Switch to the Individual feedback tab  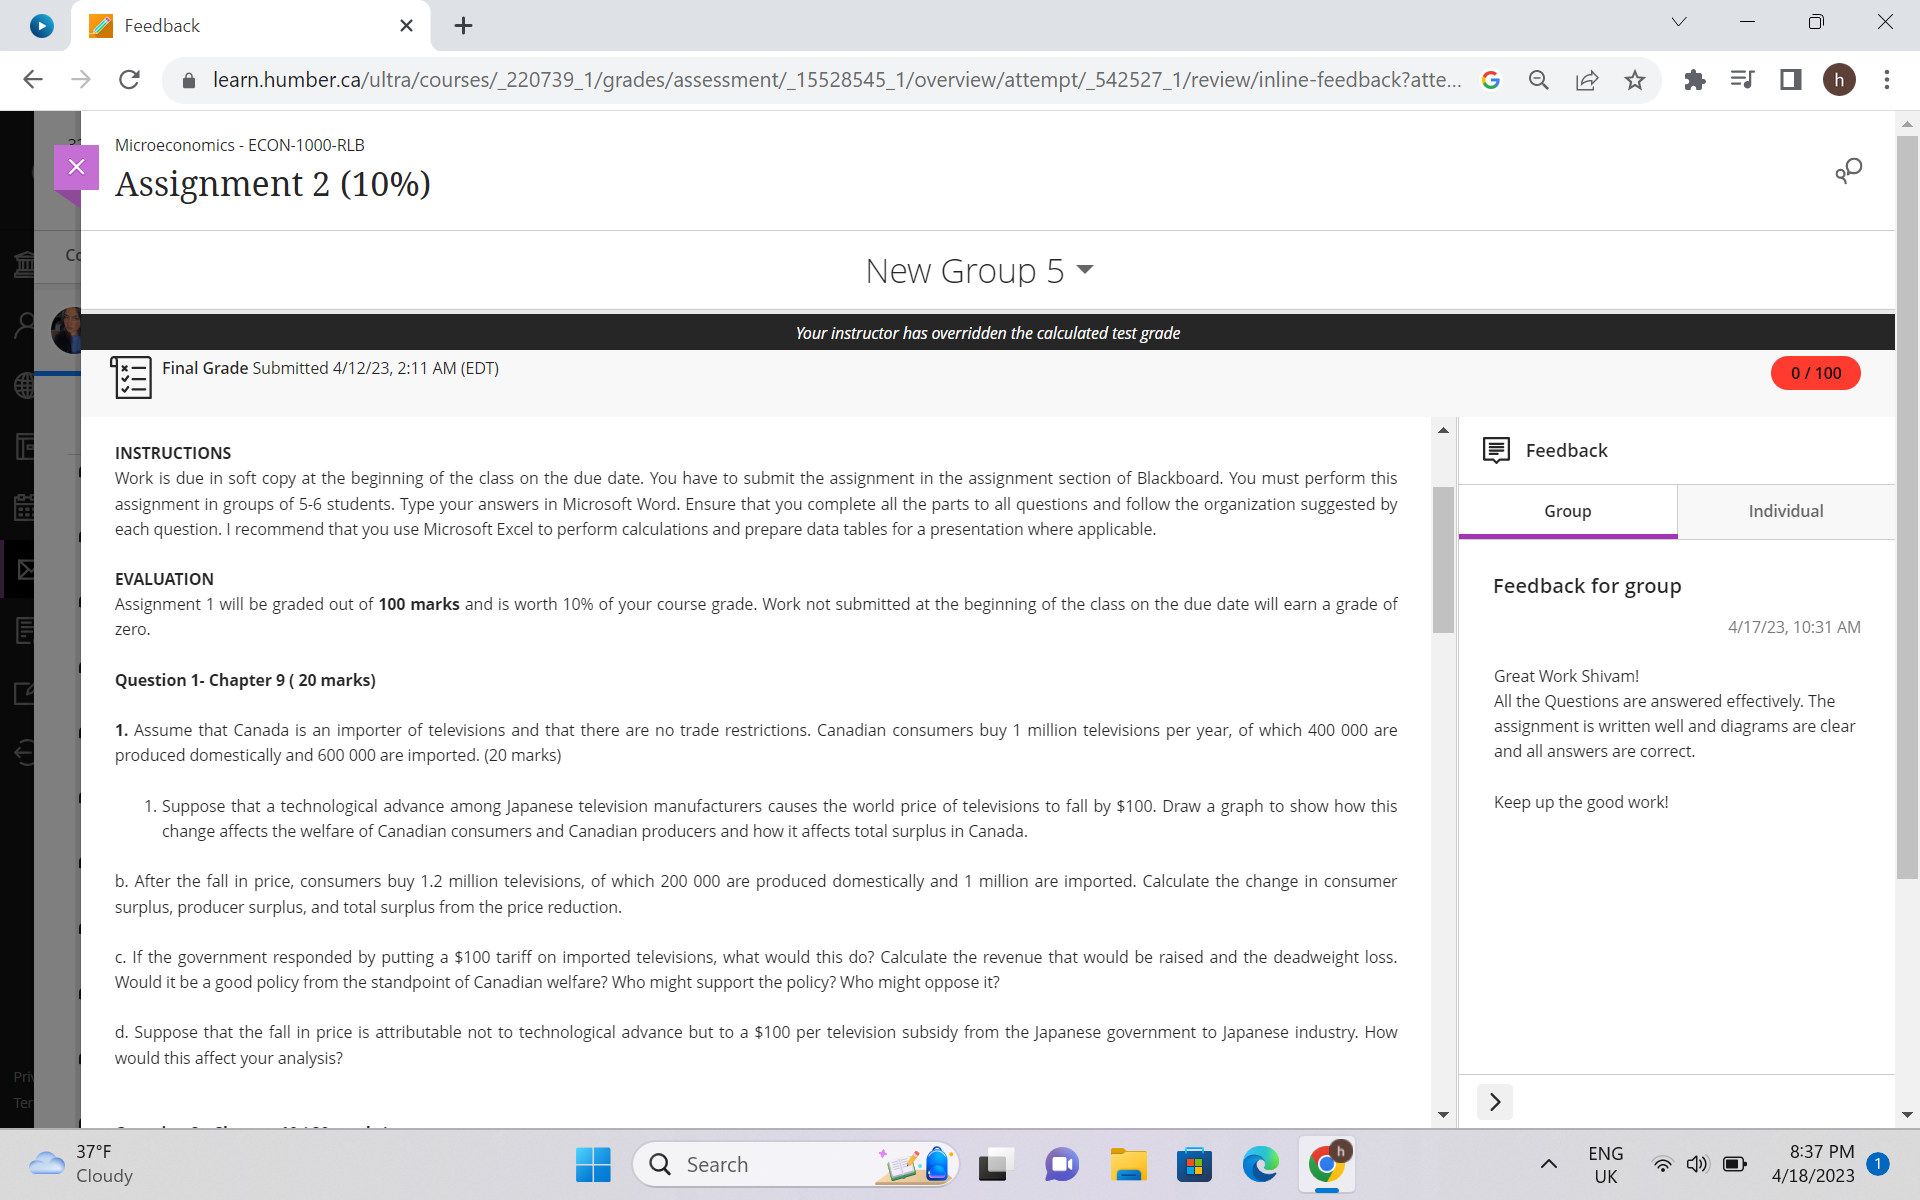1785,511
